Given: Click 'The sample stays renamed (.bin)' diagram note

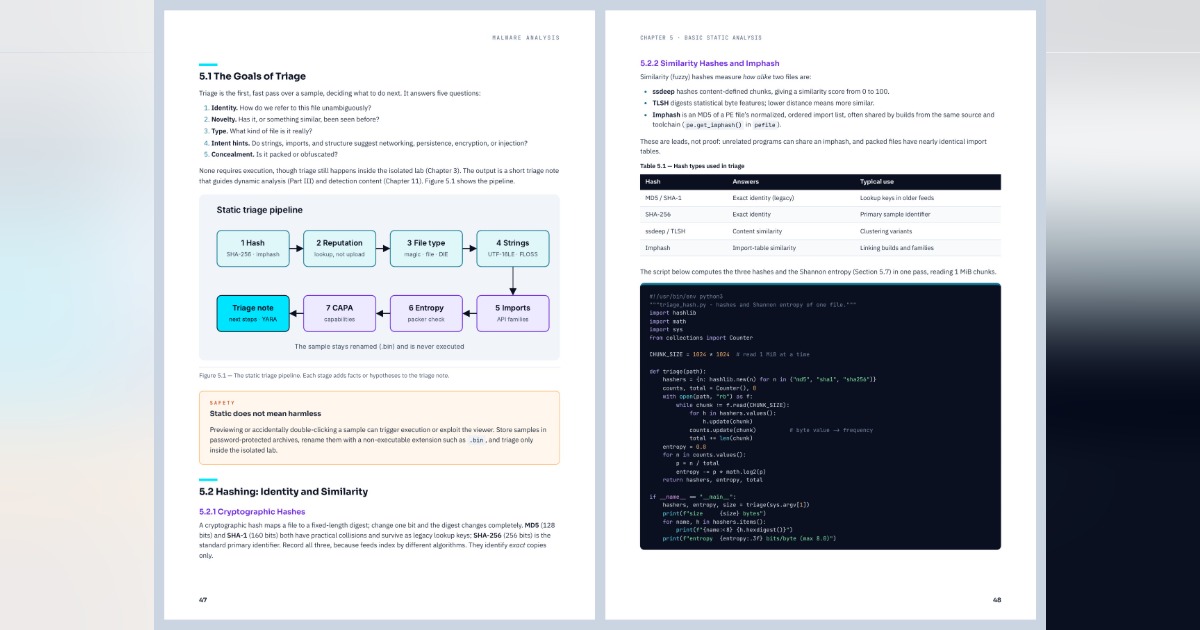Looking at the screenshot, I should point(379,347).
